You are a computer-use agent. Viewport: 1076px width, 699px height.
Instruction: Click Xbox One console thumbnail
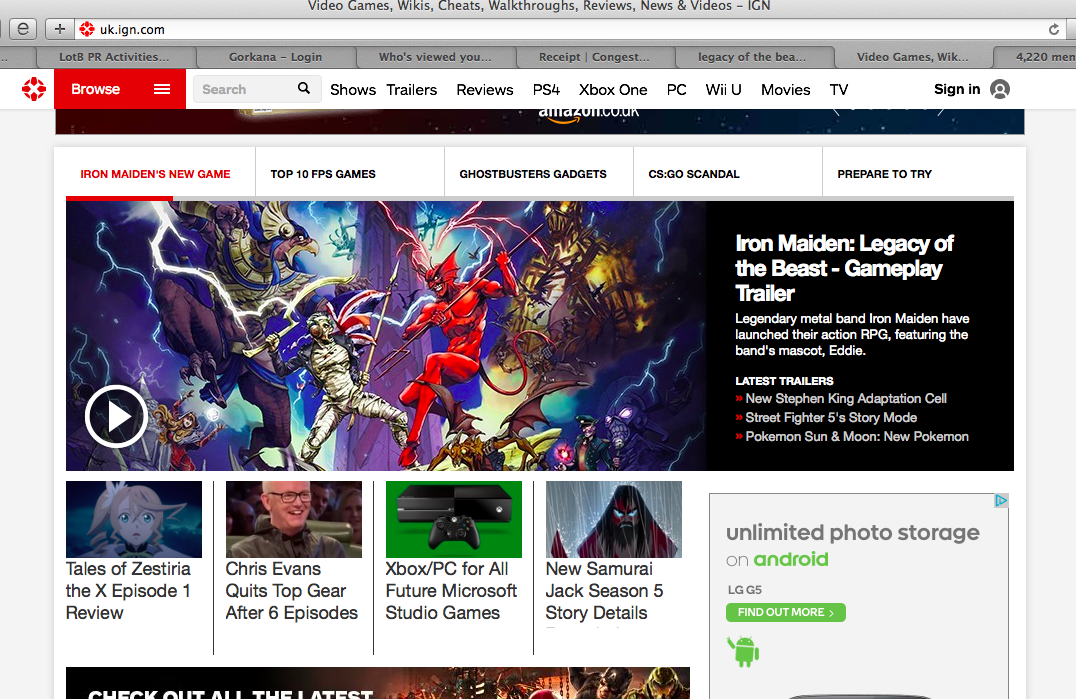pos(454,519)
